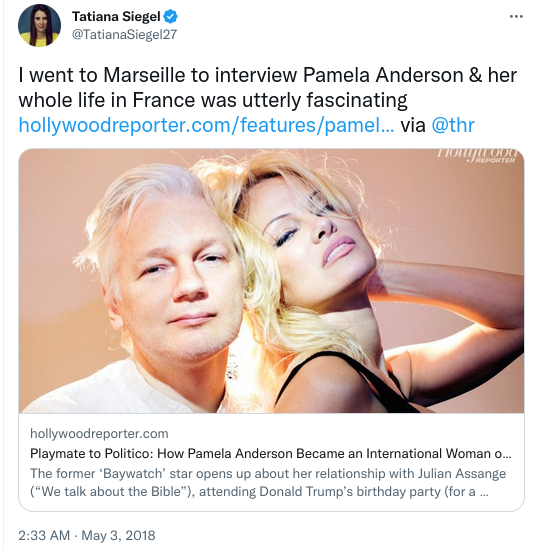Viewport: 537px width, 551px height.
Task: Open the Playmate to Politico headline
Action: (x=271, y=453)
